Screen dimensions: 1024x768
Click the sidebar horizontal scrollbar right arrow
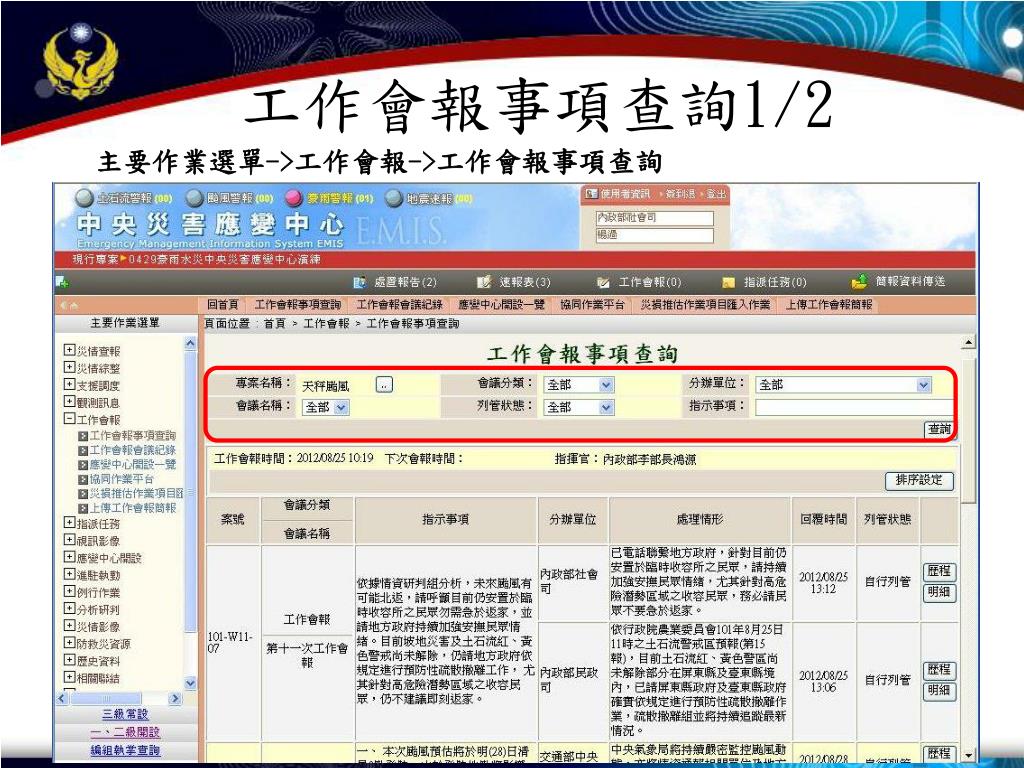(x=174, y=698)
